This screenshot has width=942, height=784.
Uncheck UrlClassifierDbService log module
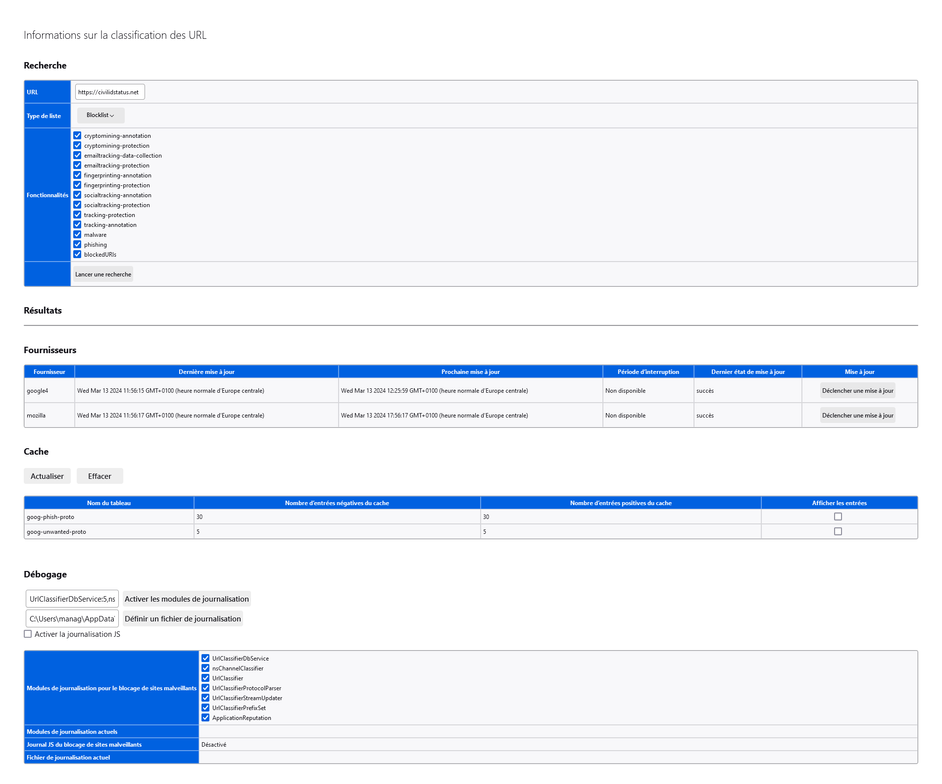tap(205, 658)
